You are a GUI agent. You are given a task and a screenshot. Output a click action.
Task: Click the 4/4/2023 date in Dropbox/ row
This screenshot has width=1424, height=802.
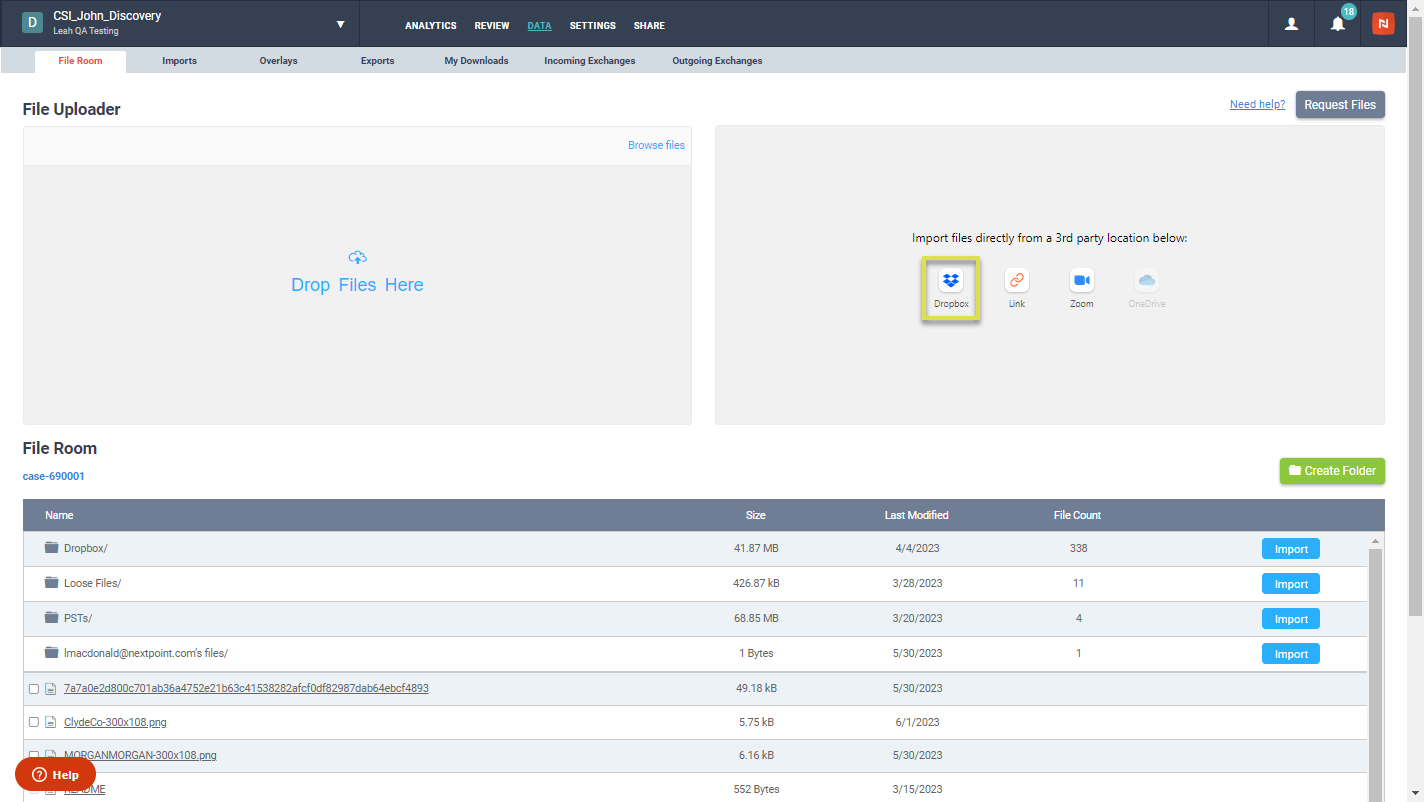917,548
